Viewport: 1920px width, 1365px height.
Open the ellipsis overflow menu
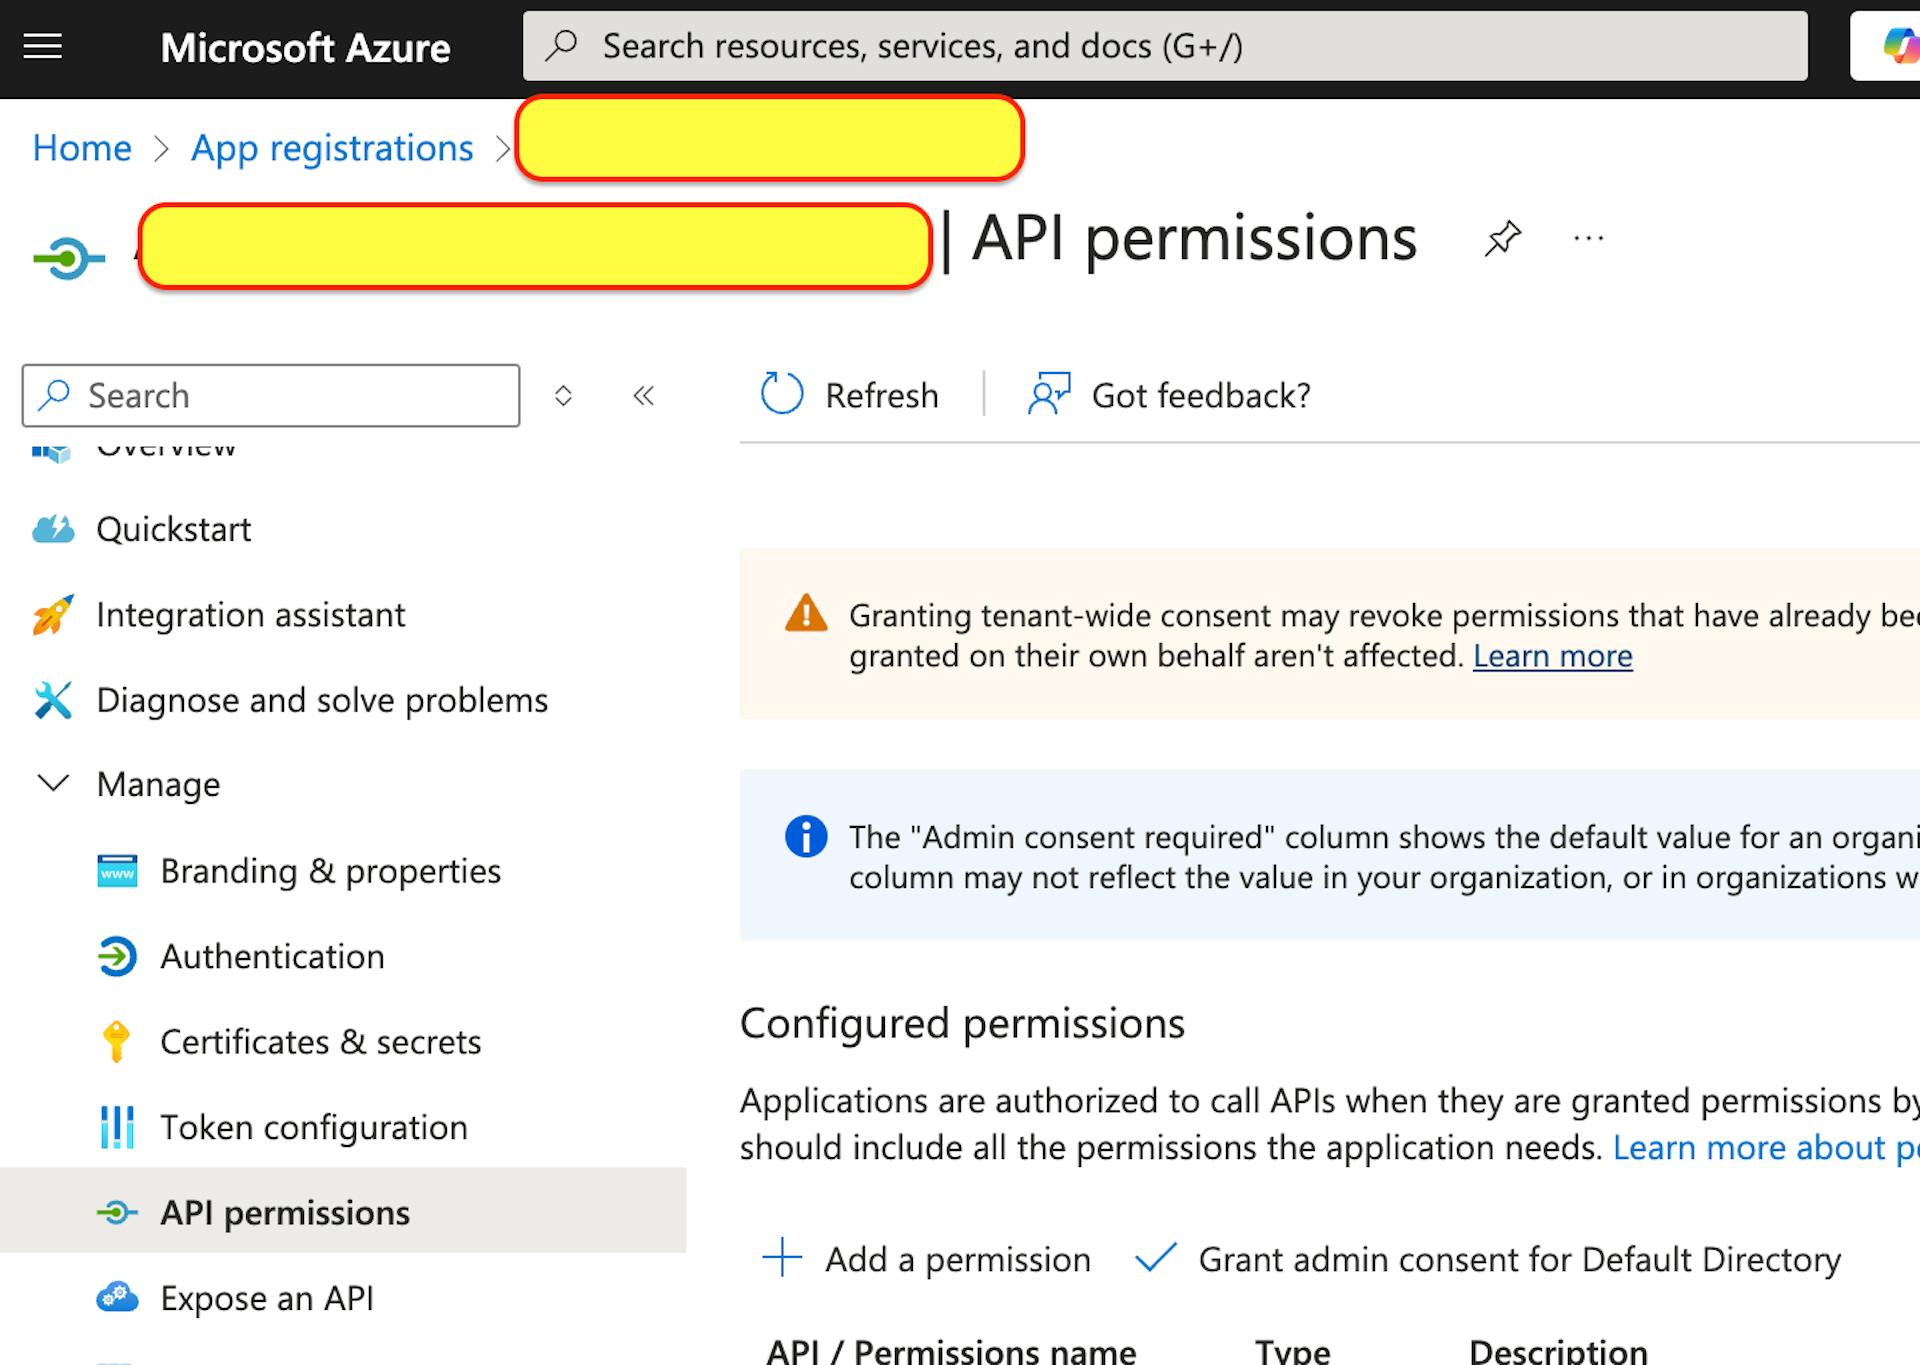[1588, 237]
